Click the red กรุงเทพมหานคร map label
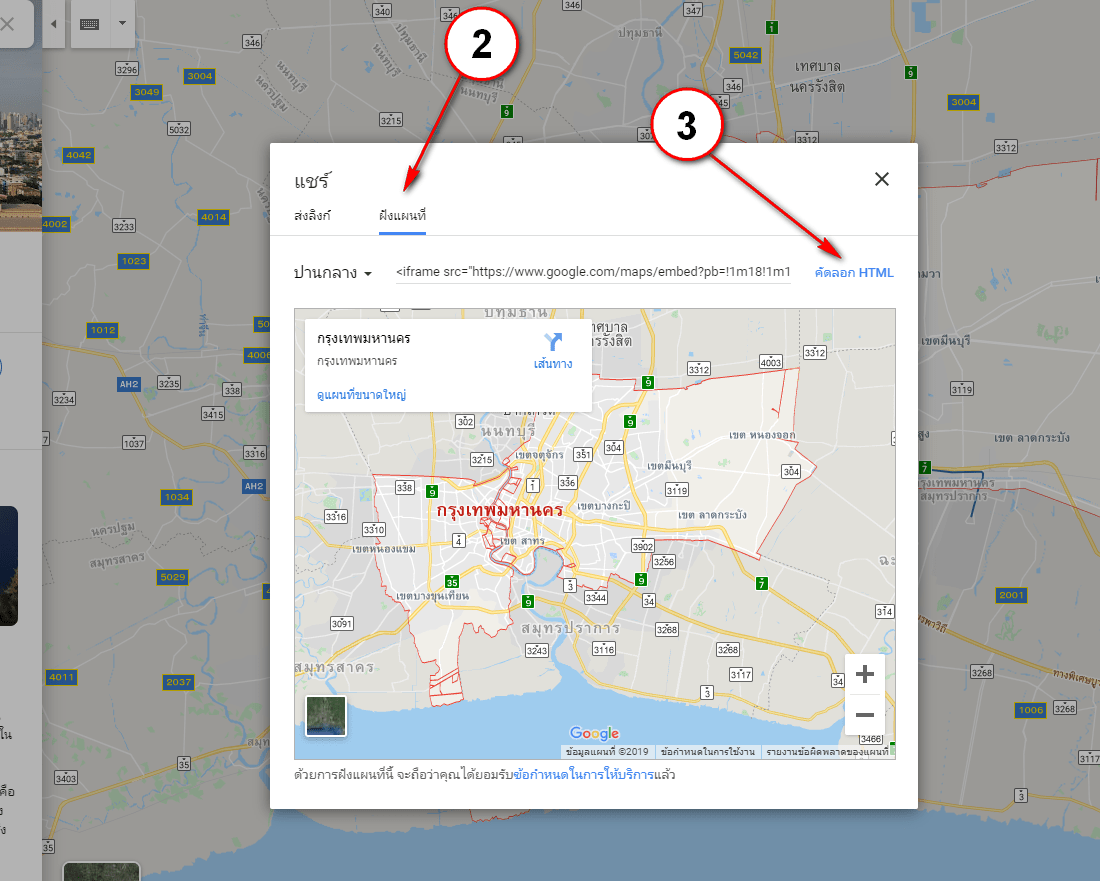The height and width of the screenshot is (881, 1100). [x=499, y=509]
